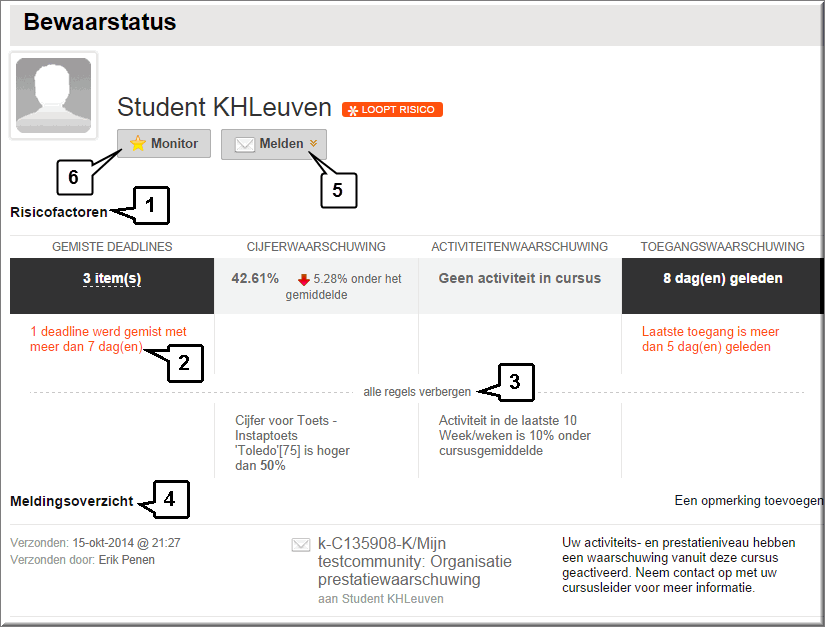Open the '3 item(s)' missed deadlines link
The height and width of the screenshot is (627, 825).
click(x=111, y=278)
